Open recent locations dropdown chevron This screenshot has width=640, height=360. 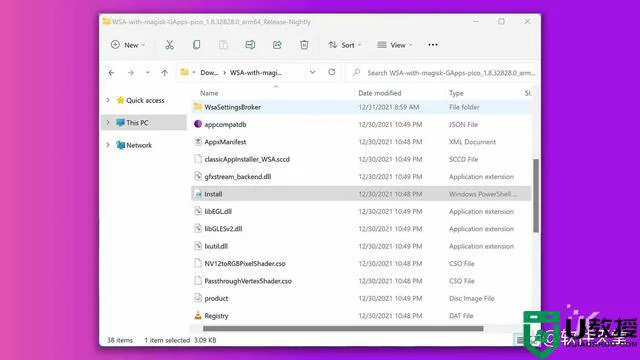click(x=147, y=73)
